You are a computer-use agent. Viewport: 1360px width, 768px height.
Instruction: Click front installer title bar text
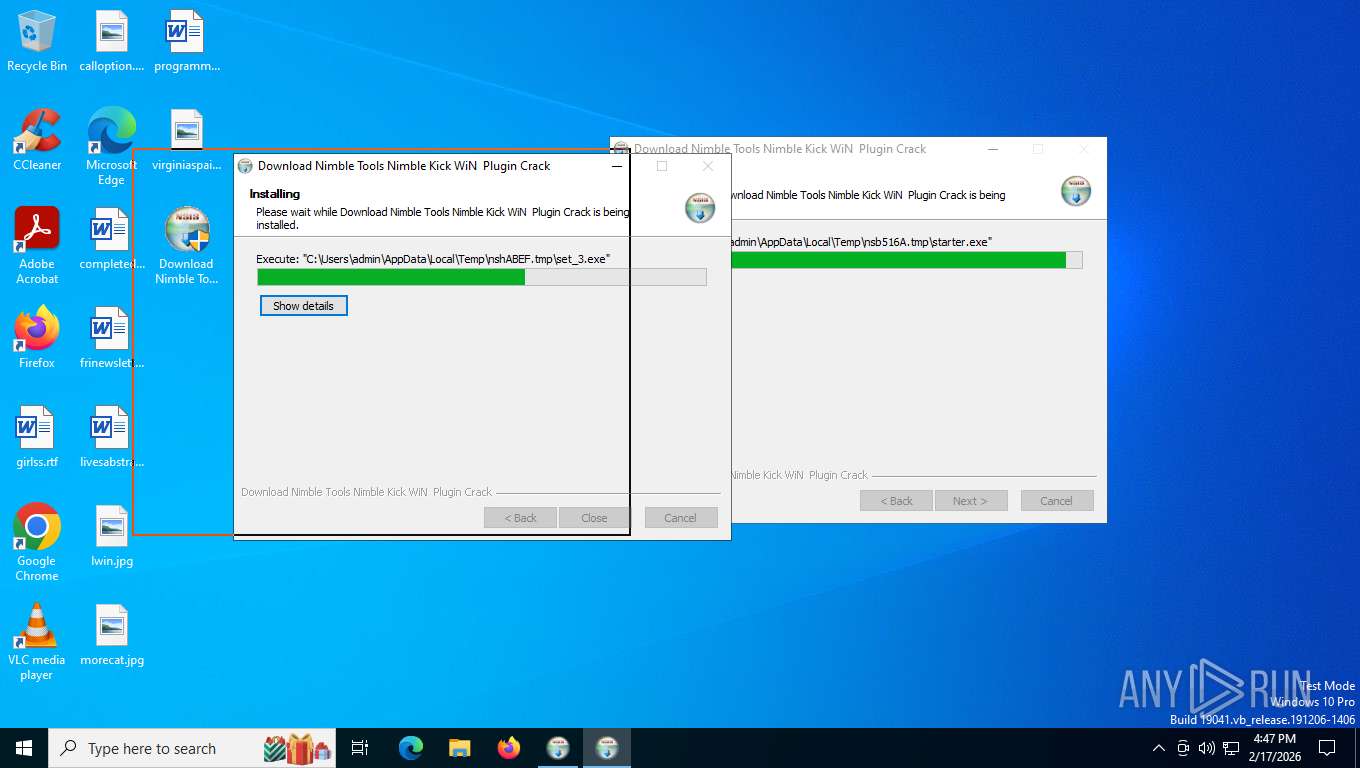coord(404,166)
